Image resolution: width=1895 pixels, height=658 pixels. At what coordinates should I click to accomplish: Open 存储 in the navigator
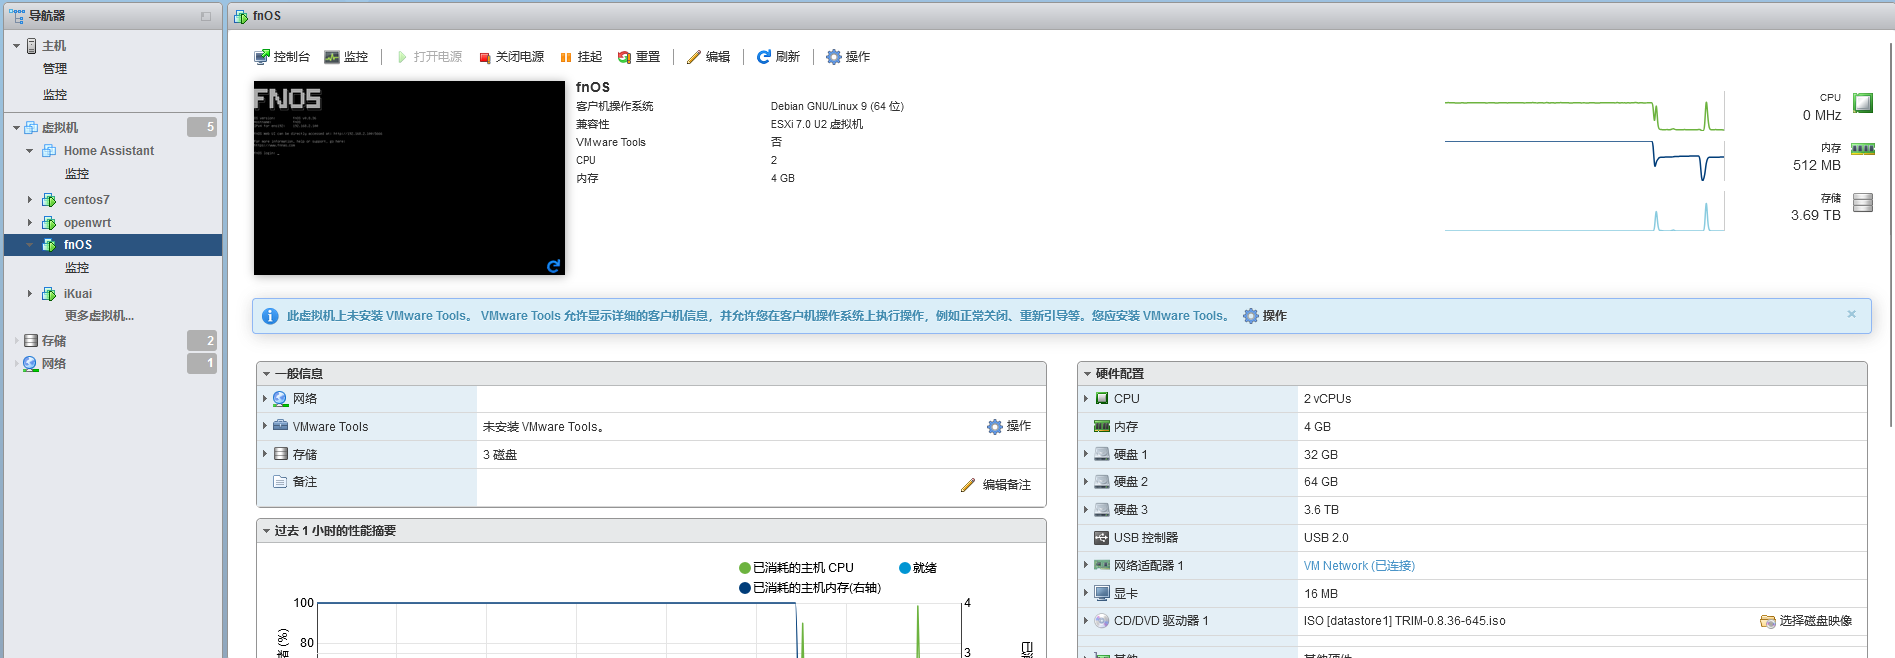pos(54,341)
